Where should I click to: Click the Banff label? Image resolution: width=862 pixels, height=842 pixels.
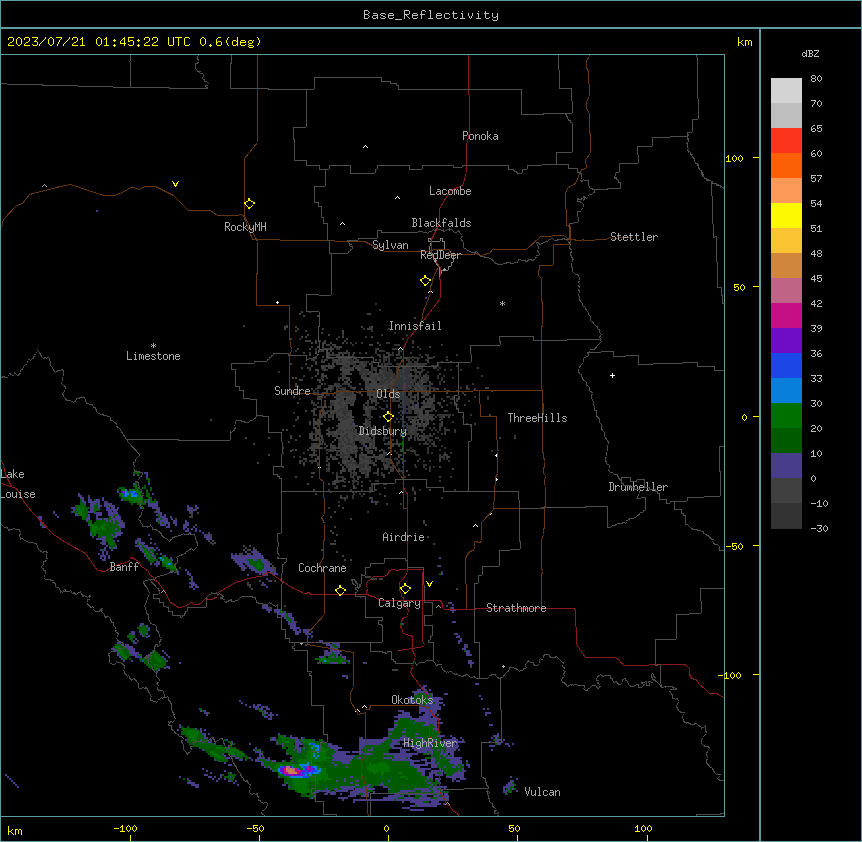point(124,567)
